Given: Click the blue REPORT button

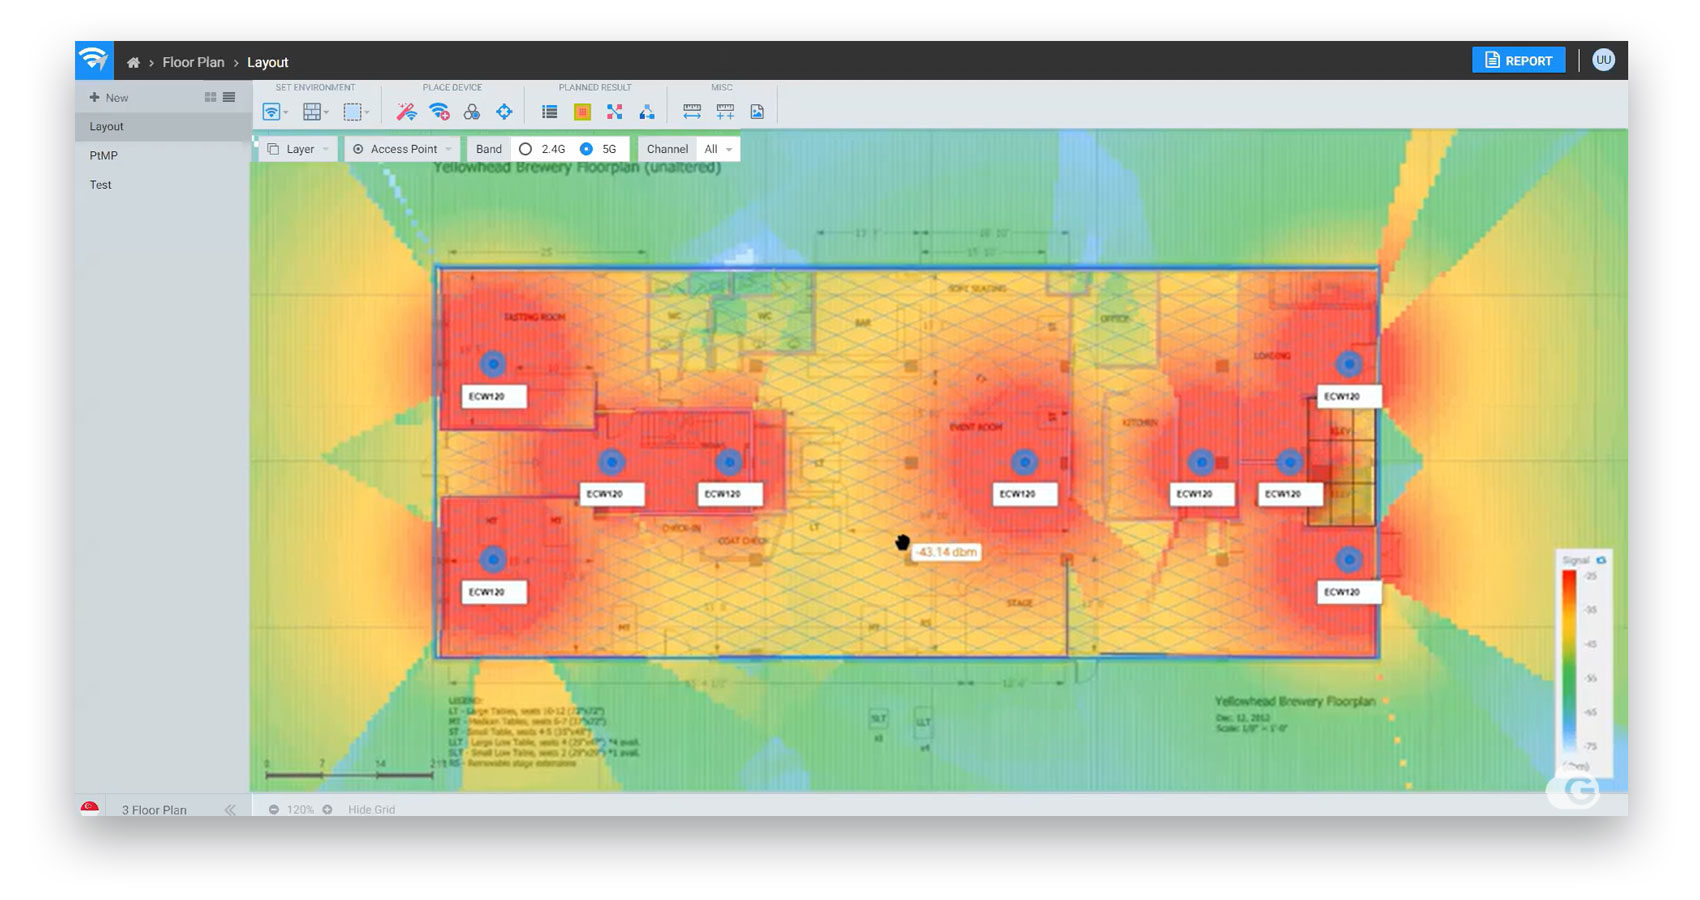Looking at the screenshot, I should [1518, 61].
